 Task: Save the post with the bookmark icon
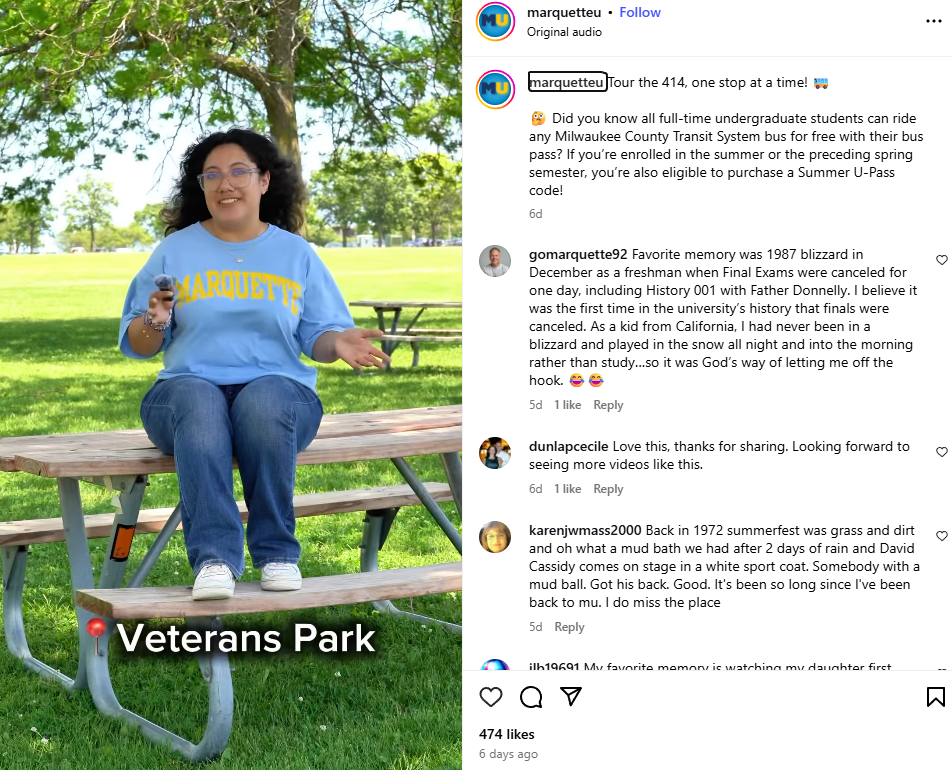click(x=936, y=697)
